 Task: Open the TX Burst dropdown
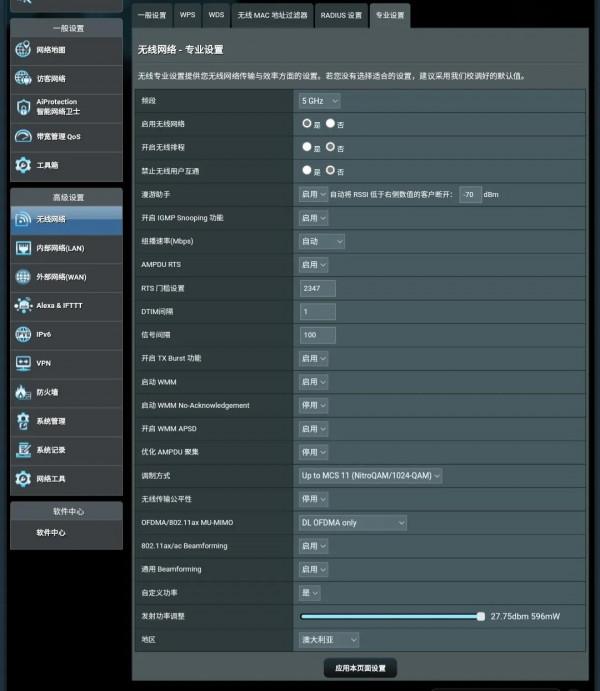[x=313, y=358]
